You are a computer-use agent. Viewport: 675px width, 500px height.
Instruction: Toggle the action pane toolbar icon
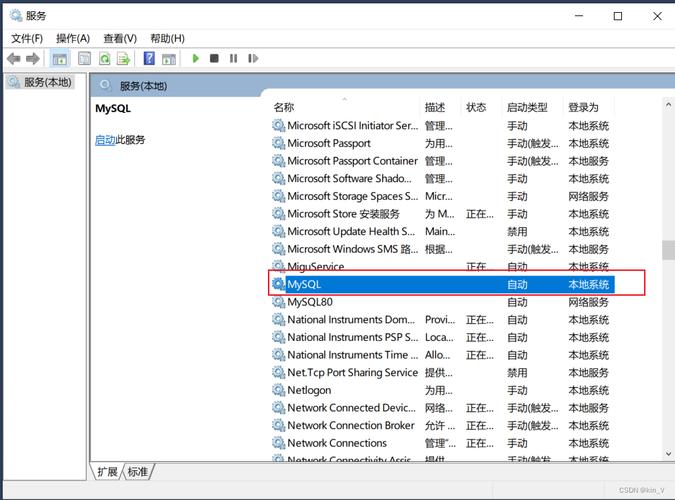coord(169,59)
